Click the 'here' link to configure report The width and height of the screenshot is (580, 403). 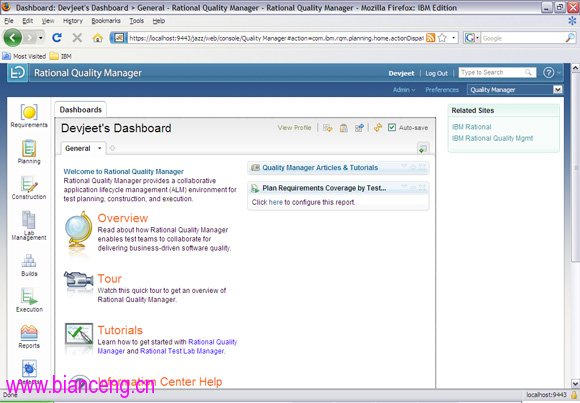tap(275, 202)
